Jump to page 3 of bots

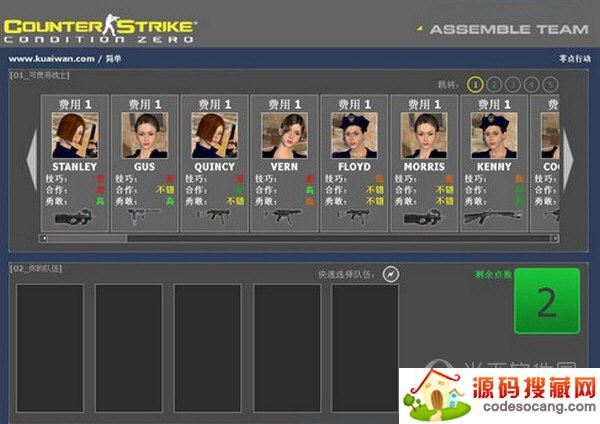coord(513,85)
